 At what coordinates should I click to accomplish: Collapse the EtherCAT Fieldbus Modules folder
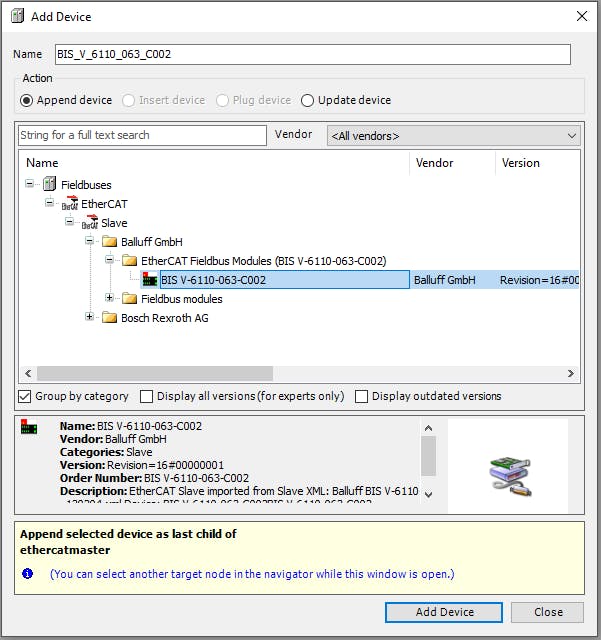click(x=109, y=259)
